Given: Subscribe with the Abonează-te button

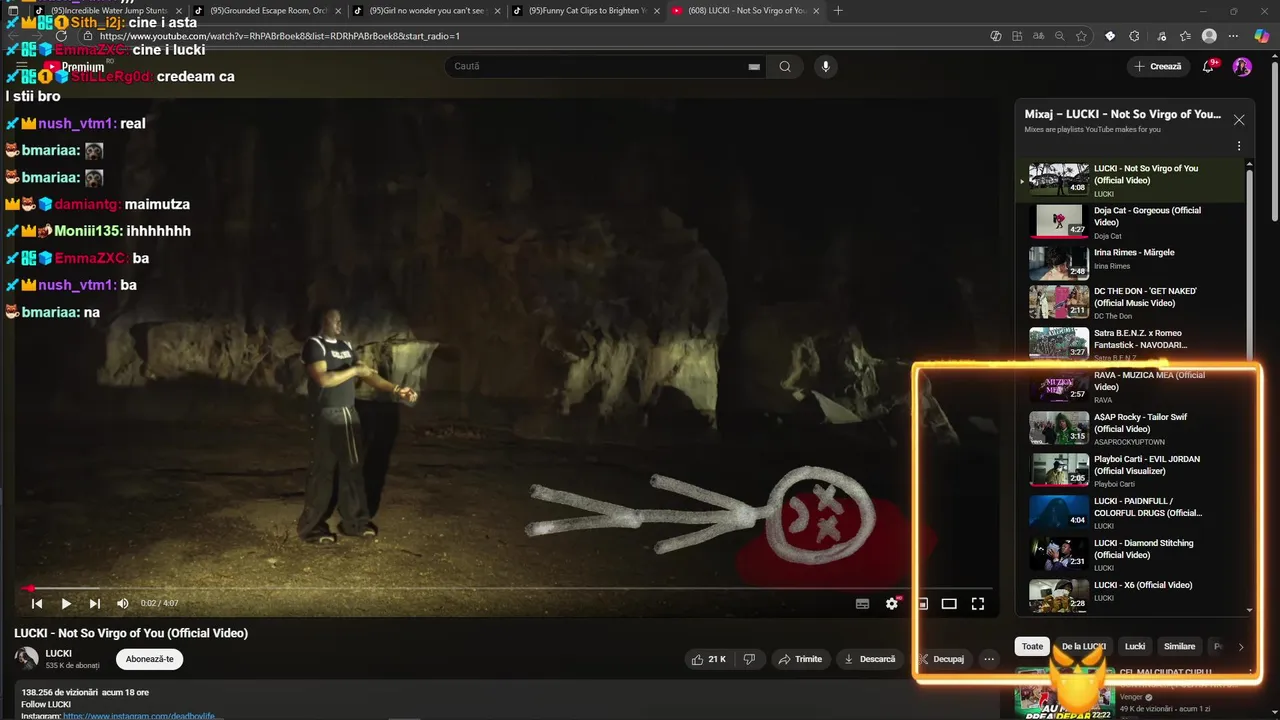Looking at the screenshot, I should coord(150,659).
